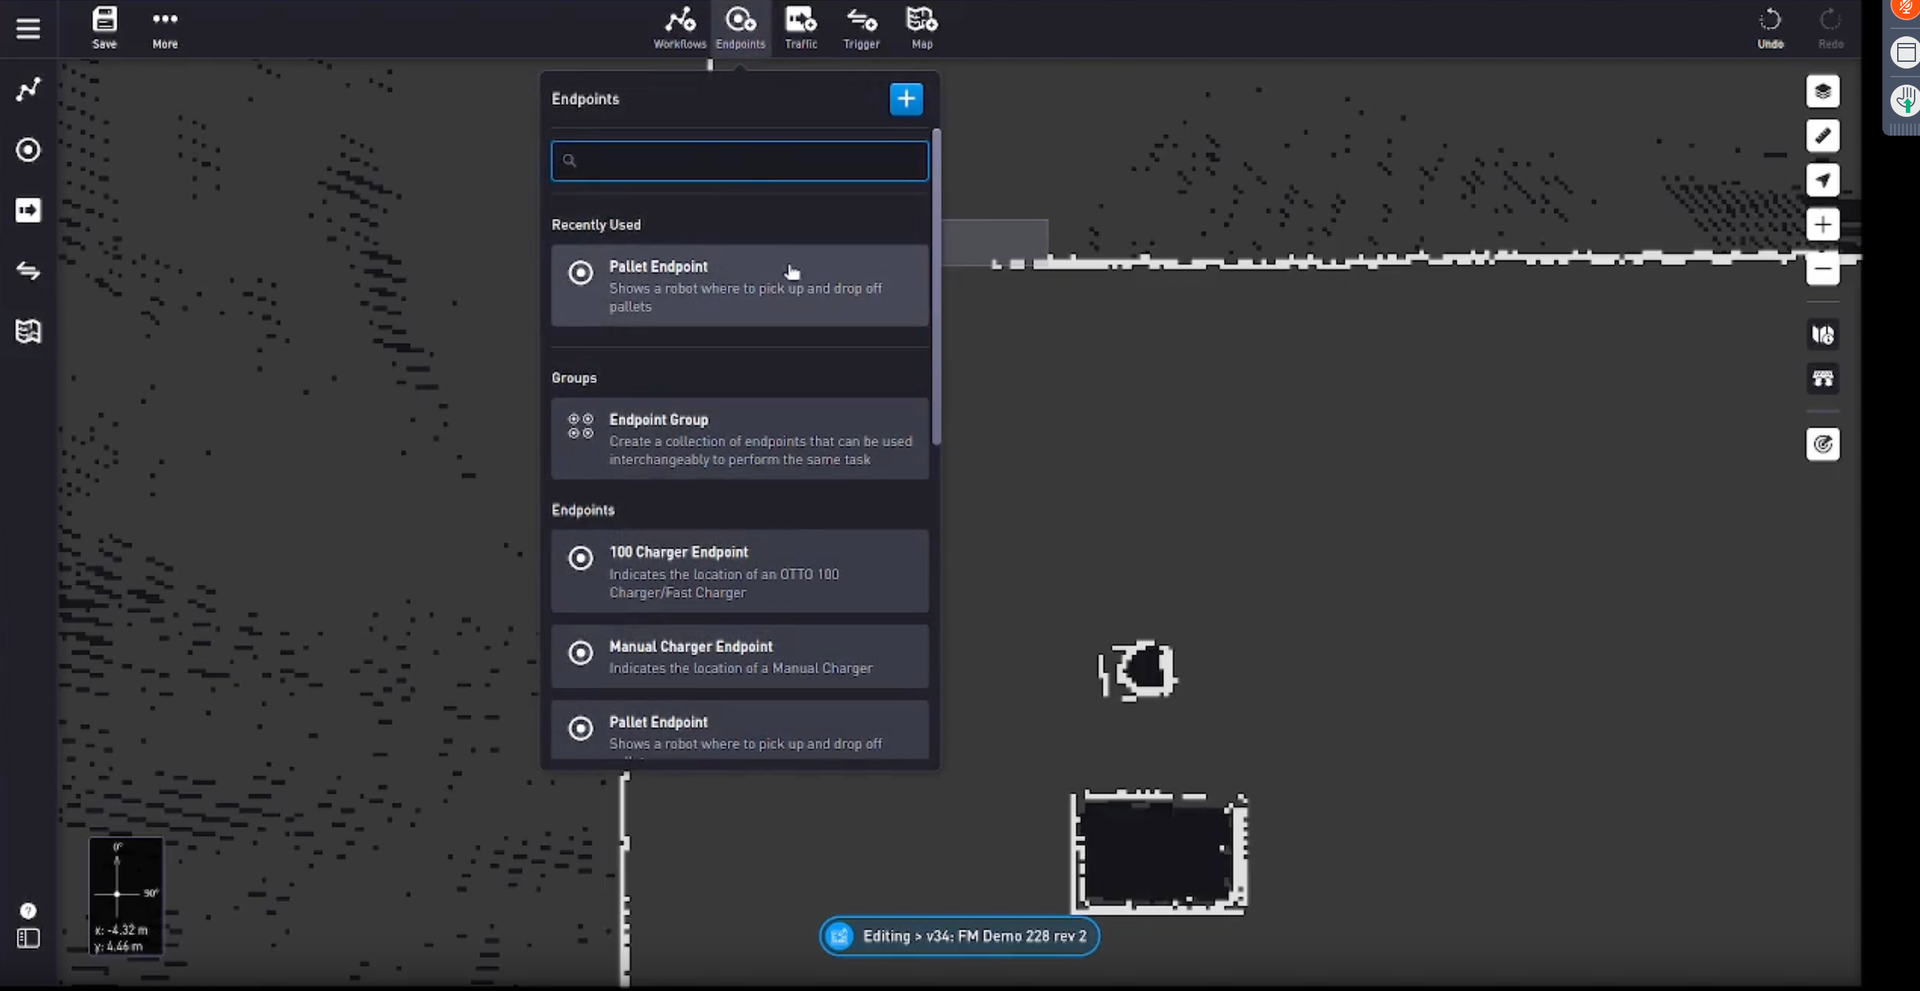1920x991 pixels.
Task: Click the Endpoints panel scrollbar
Action: (936, 287)
